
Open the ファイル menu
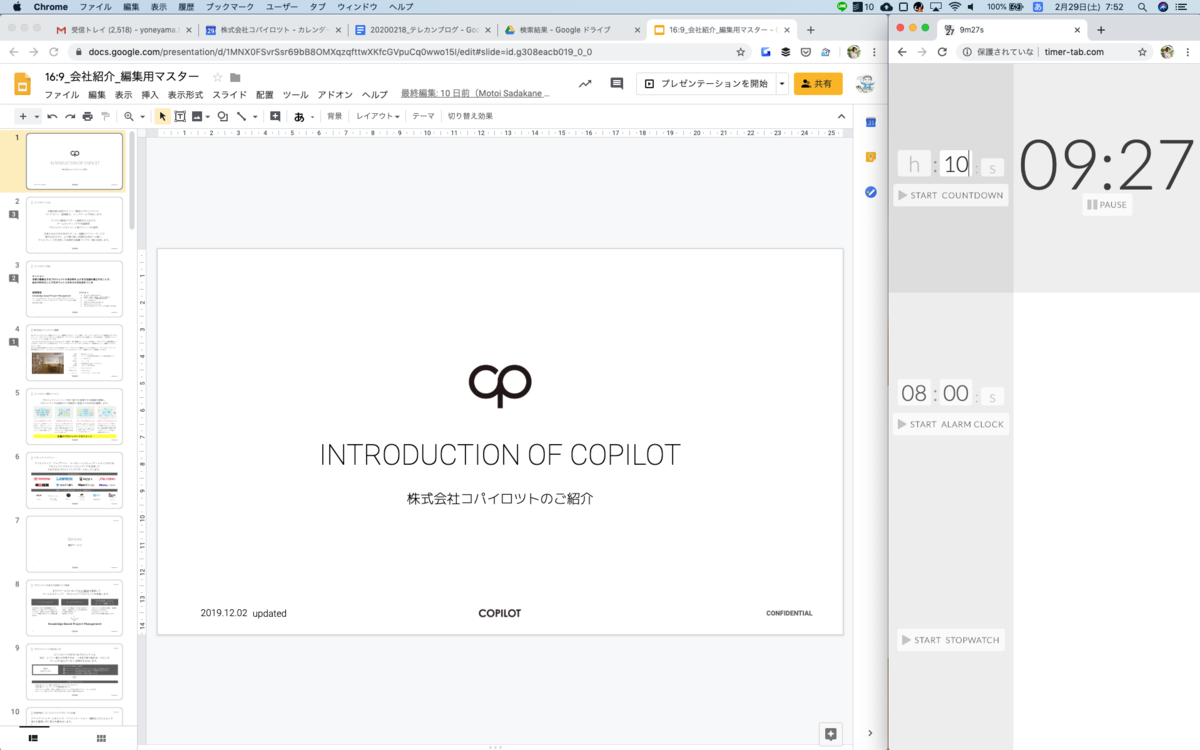[x=62, y=95]
